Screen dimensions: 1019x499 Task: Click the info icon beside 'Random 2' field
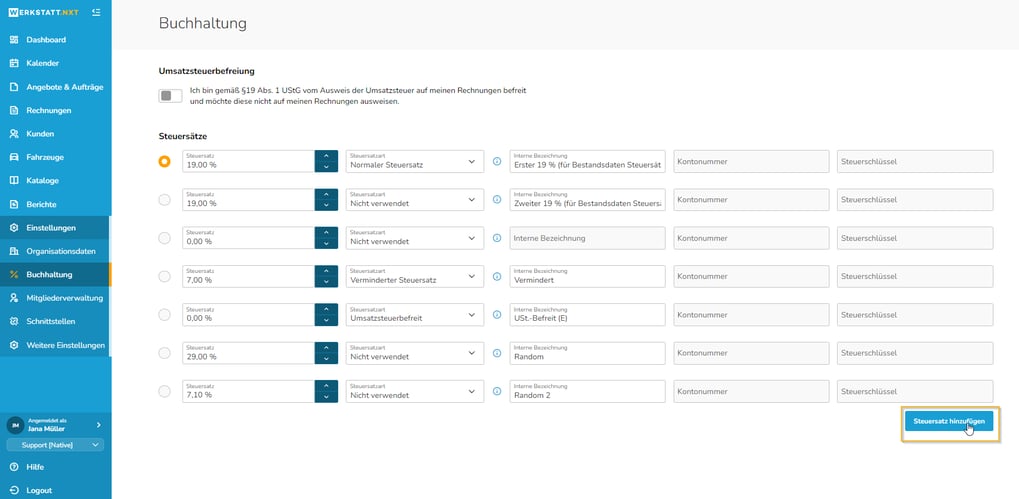[497, 391]
